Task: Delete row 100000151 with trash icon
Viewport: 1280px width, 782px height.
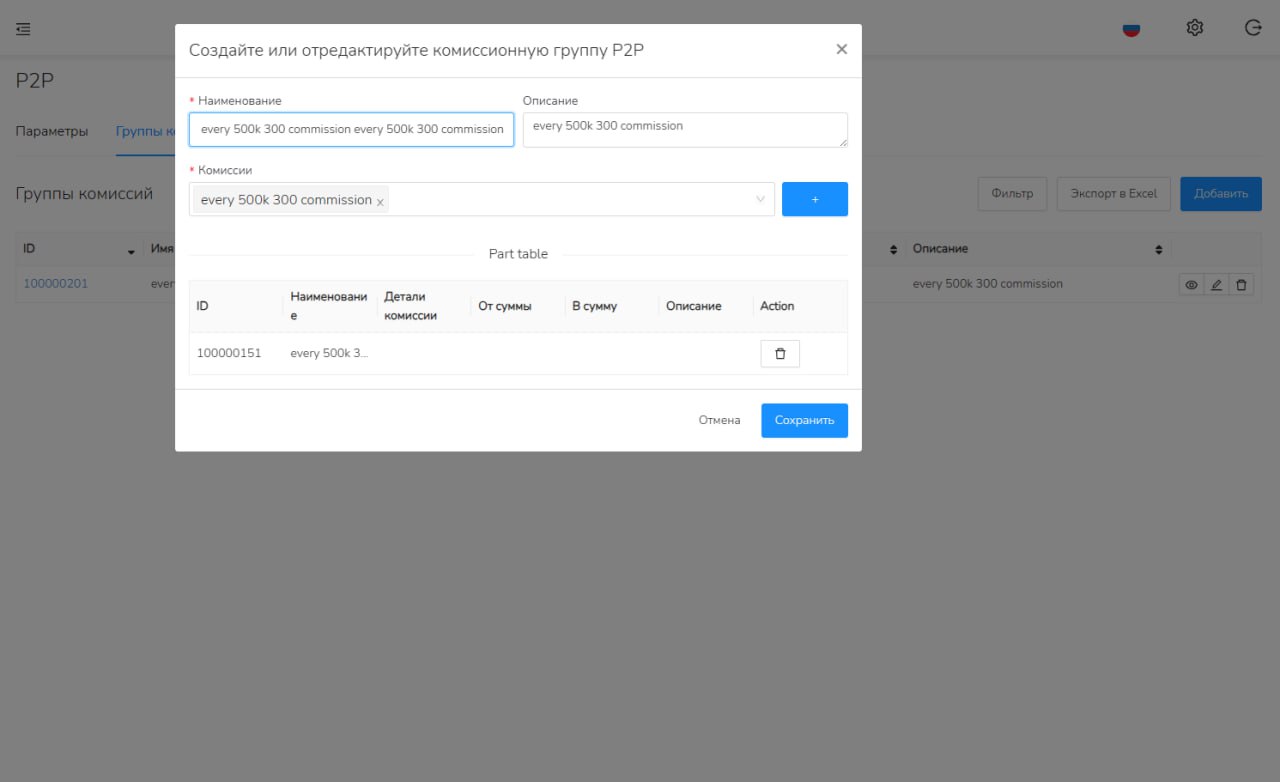Action: 780,354
